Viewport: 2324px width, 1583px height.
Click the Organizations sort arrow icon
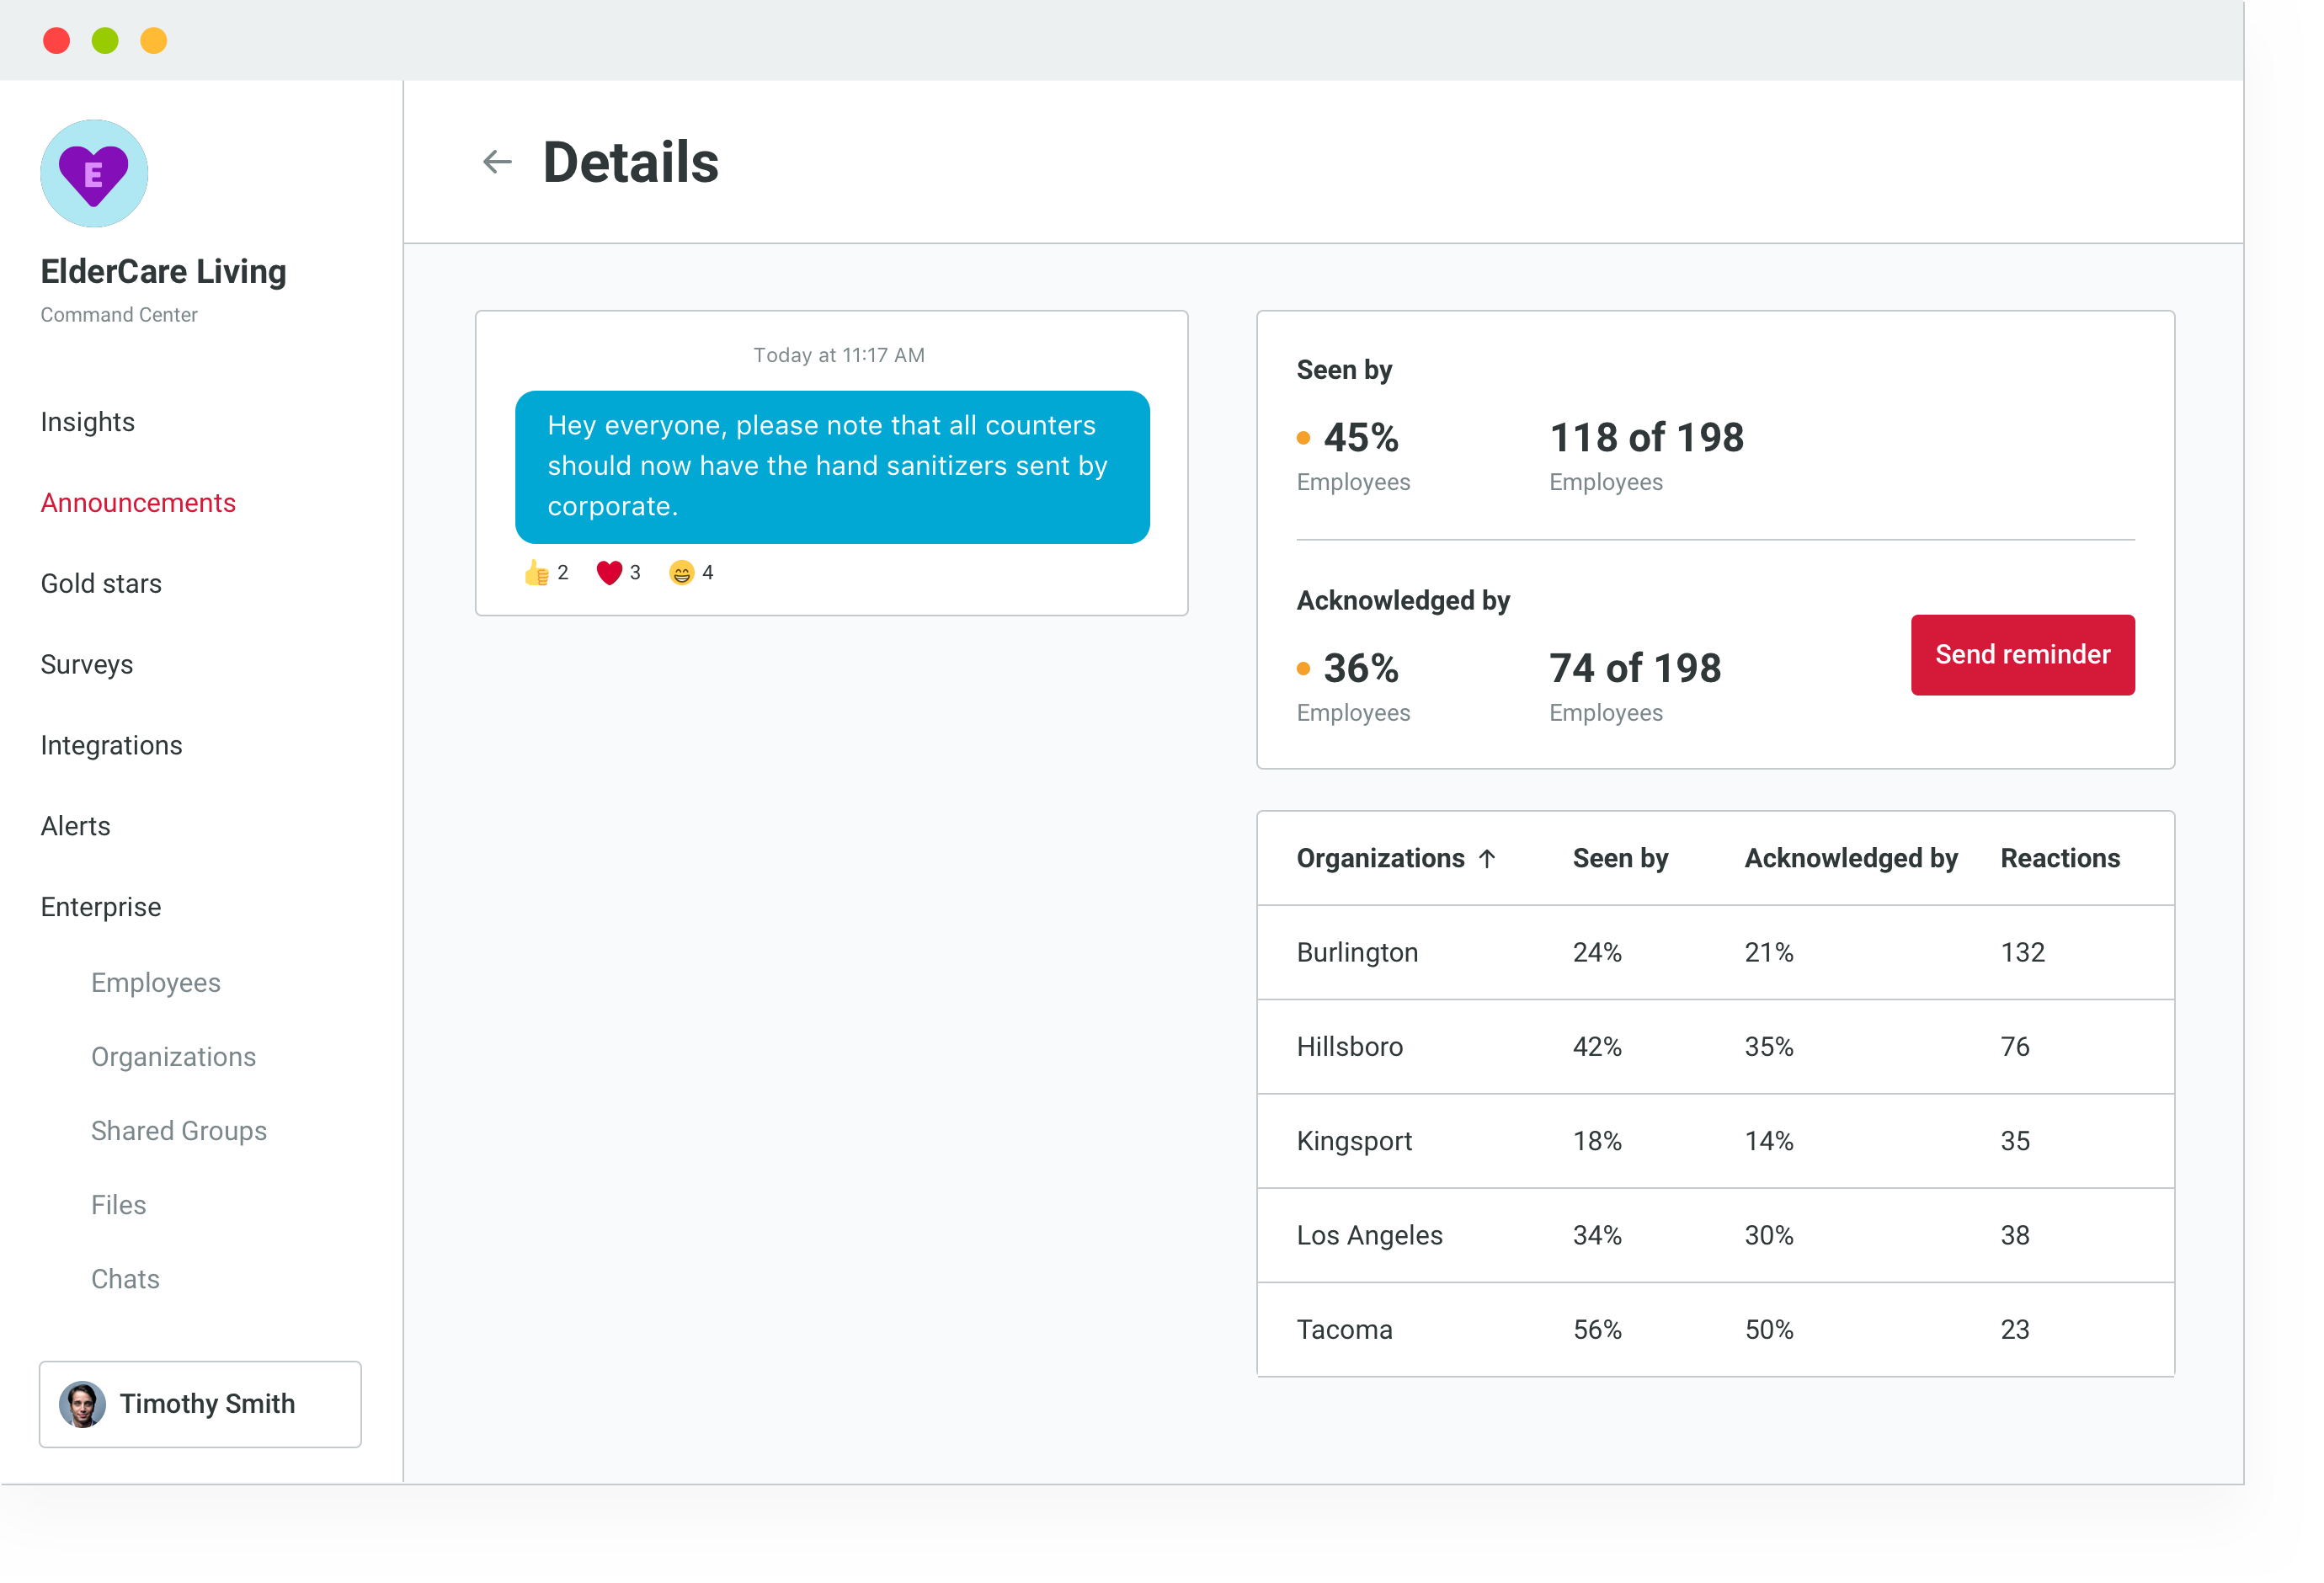click(1487, 859)
